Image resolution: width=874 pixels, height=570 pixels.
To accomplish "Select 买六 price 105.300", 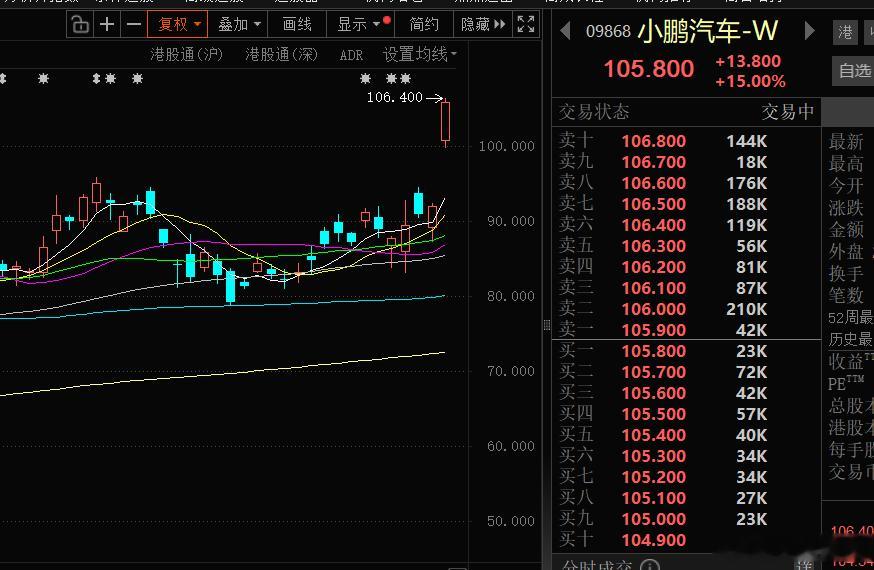I will [654, 456].
